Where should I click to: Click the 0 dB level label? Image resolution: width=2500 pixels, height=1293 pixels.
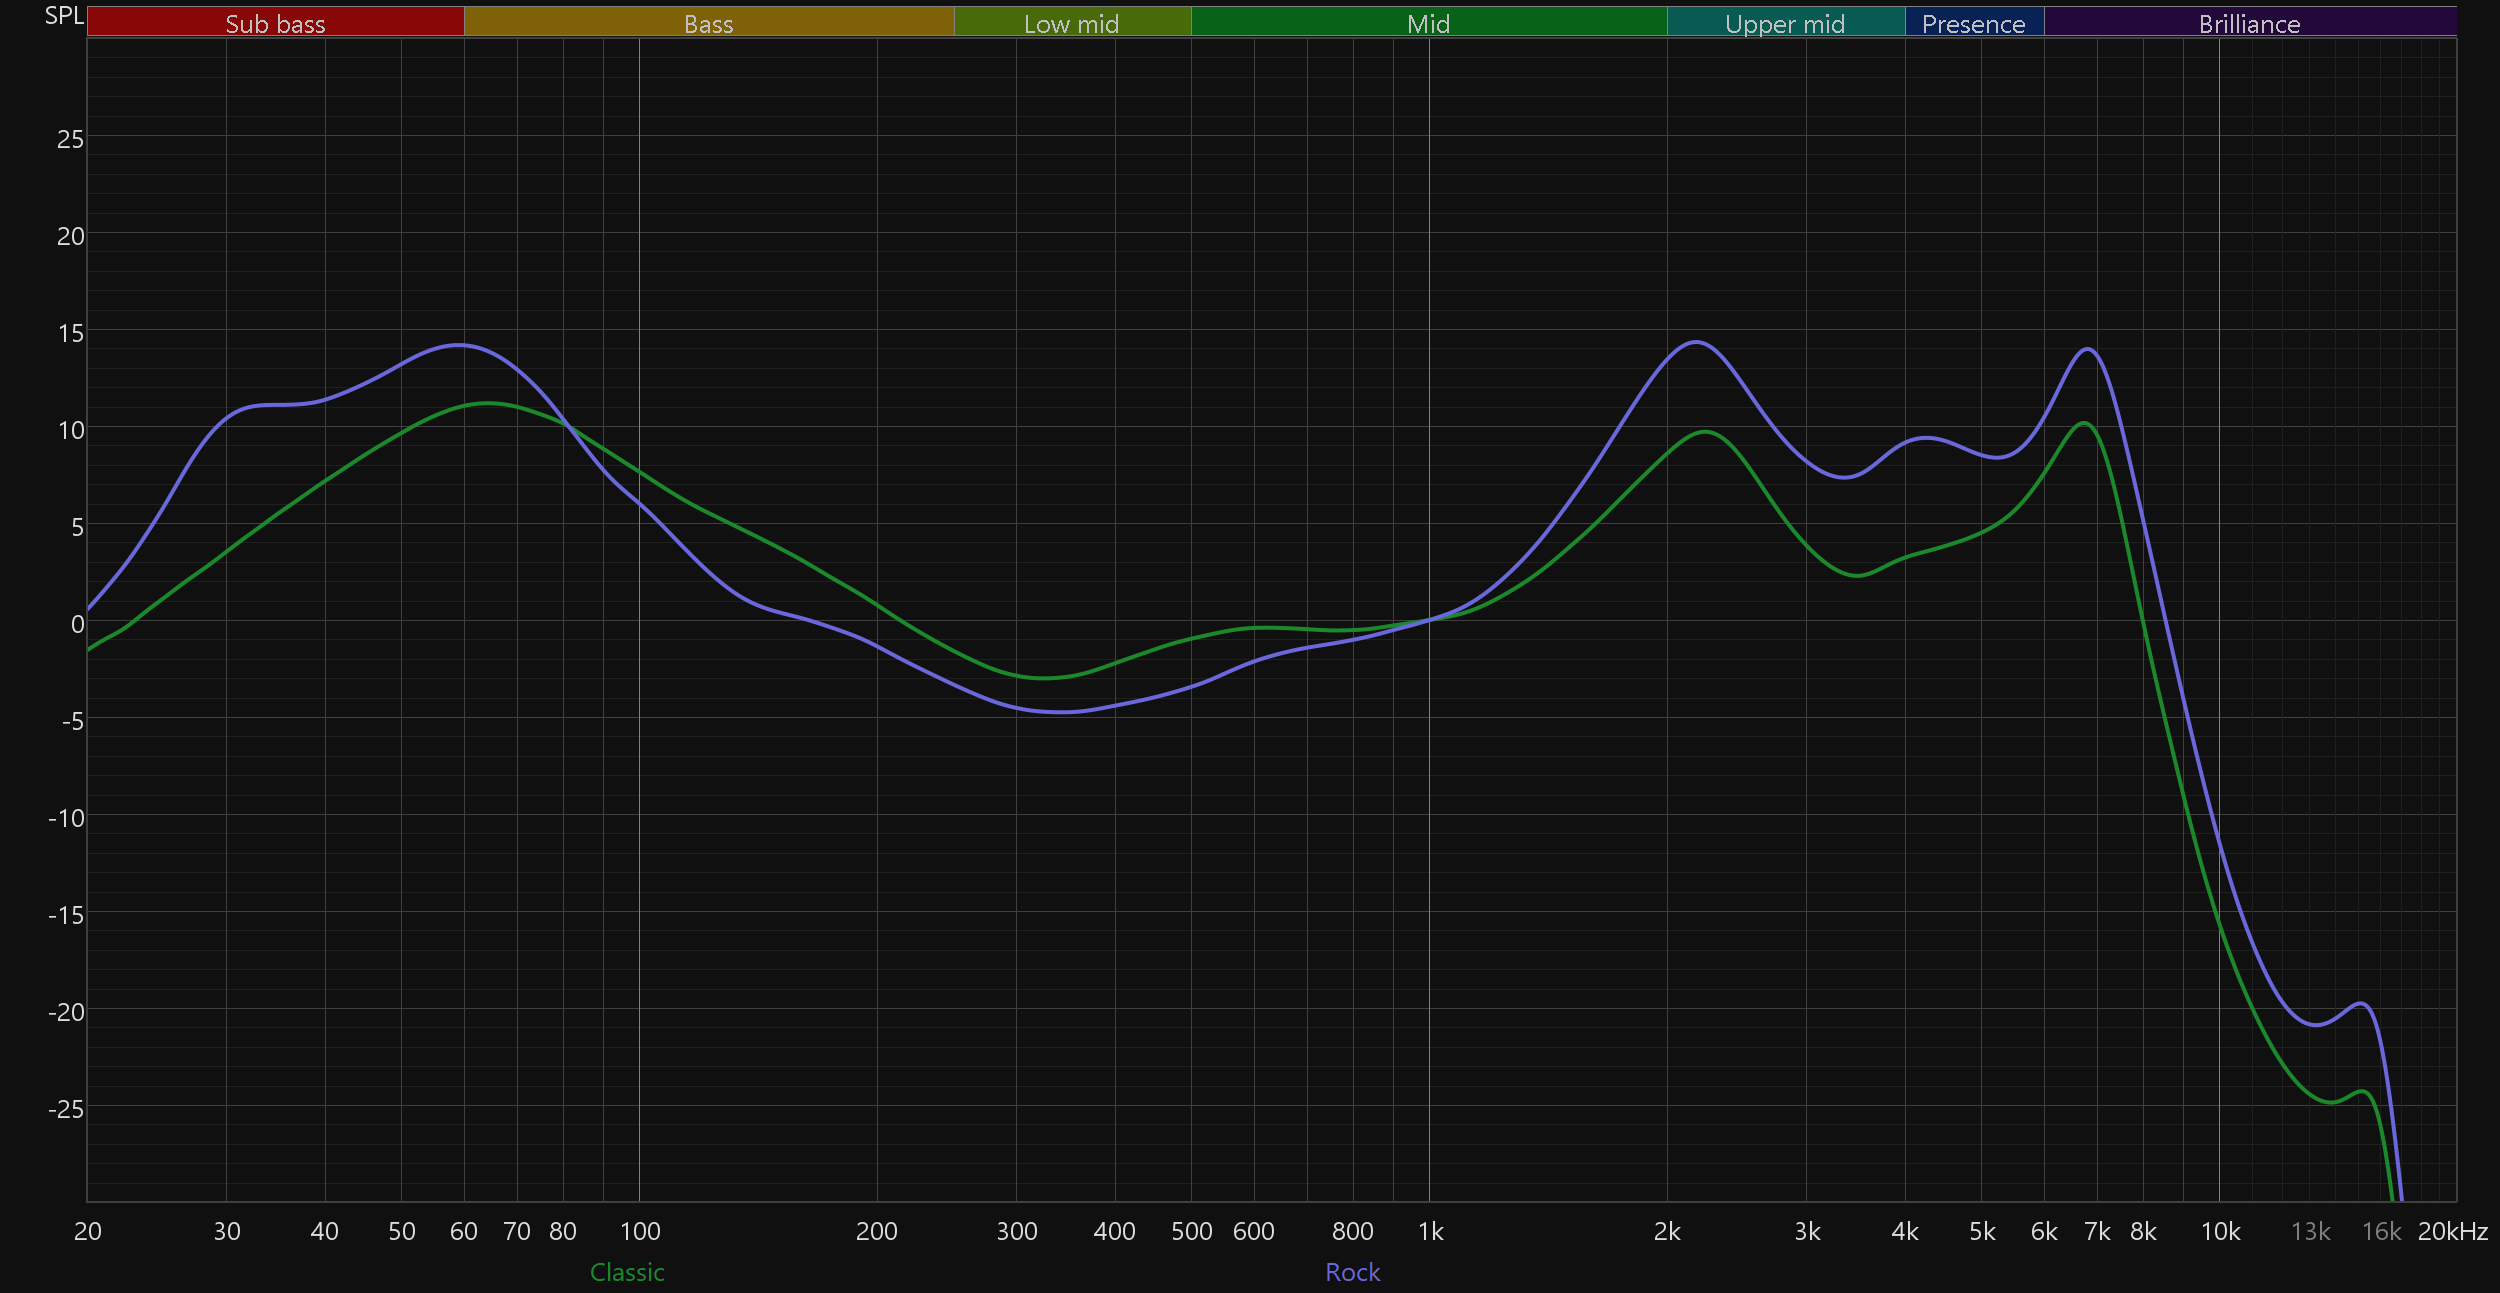[x=77, y=624]
